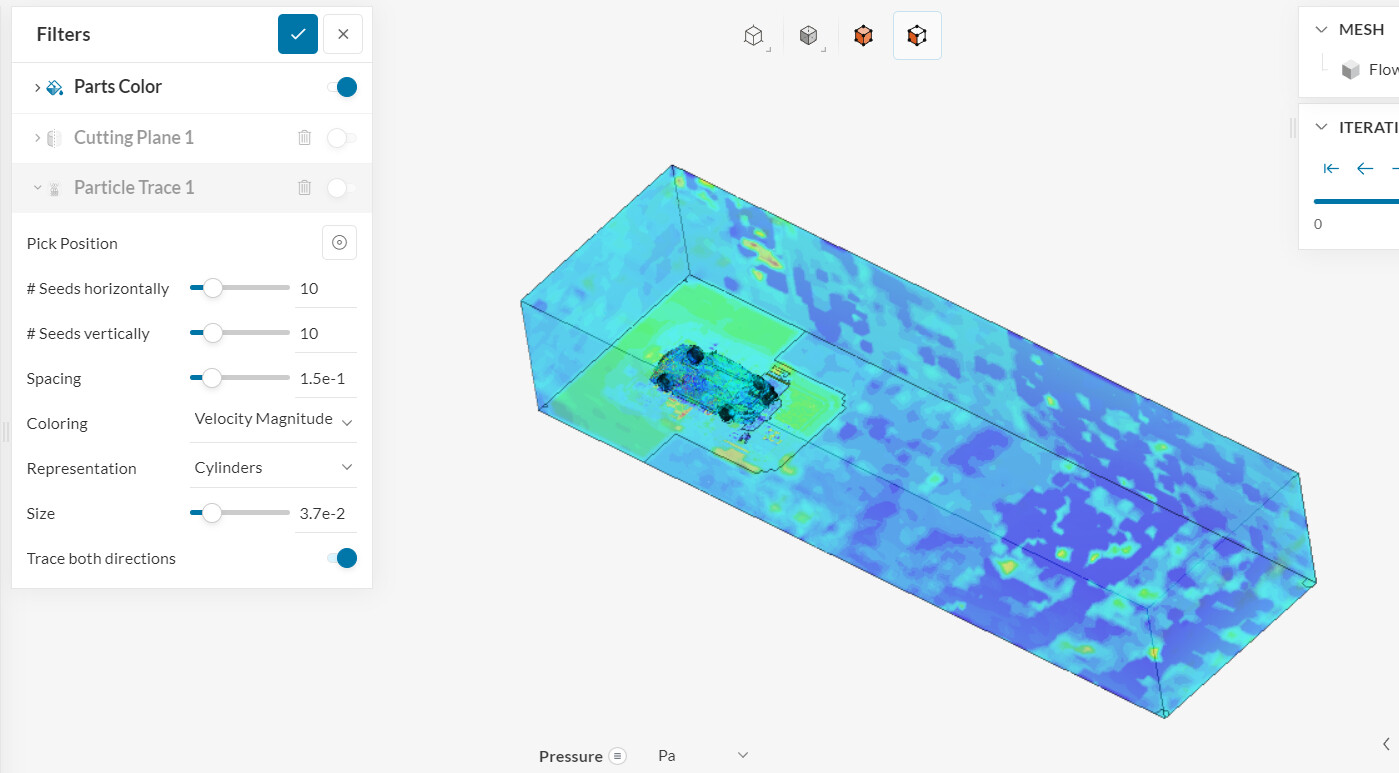Adjust the Seeds horizontally slider
This screenshot has width=1399, height=773.
click(240, 288)
